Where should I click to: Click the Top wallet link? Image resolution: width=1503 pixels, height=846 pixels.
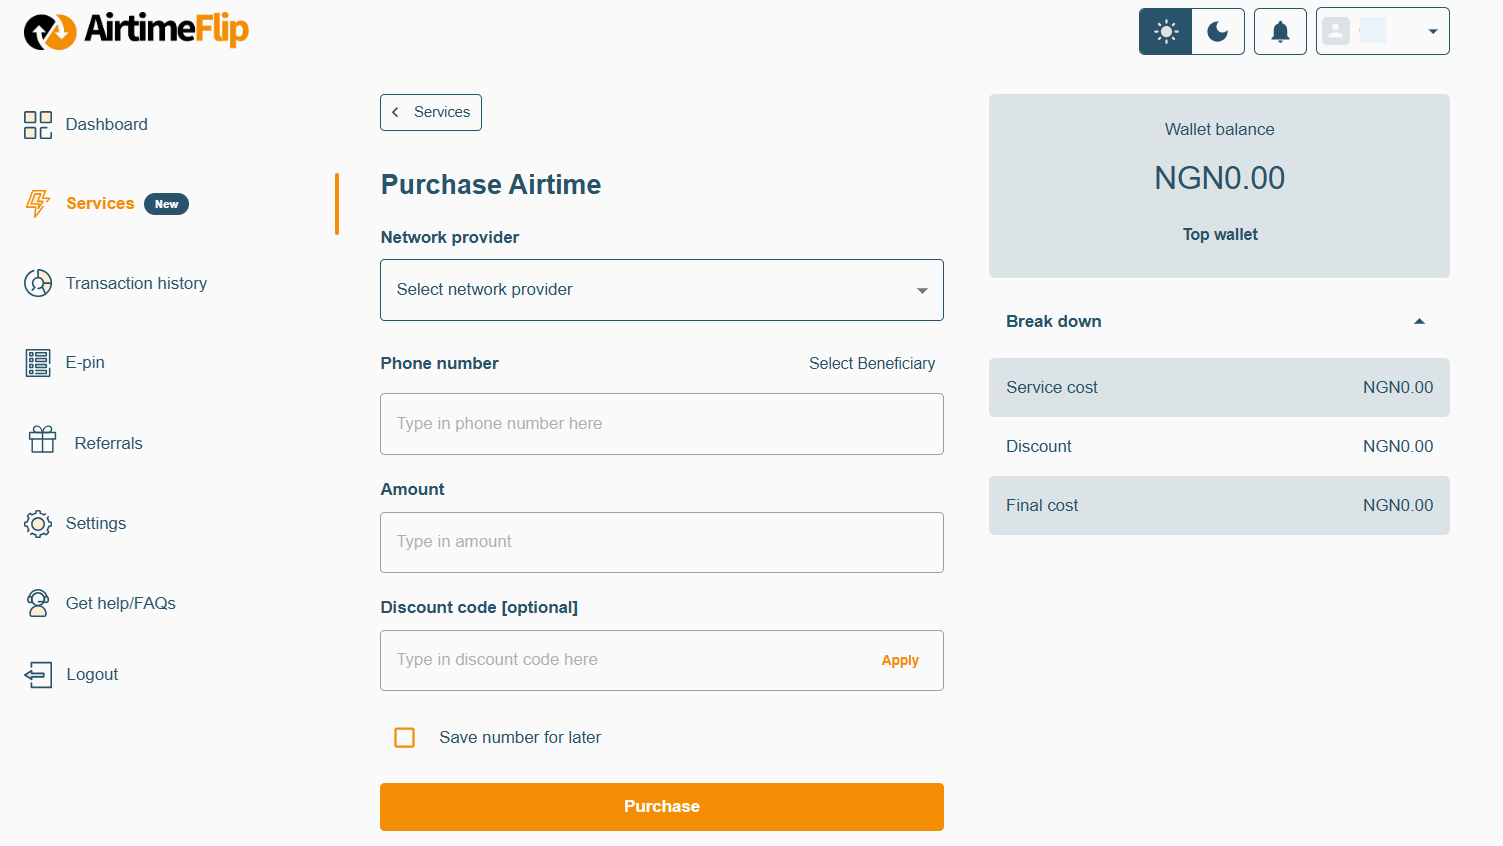1220,235
